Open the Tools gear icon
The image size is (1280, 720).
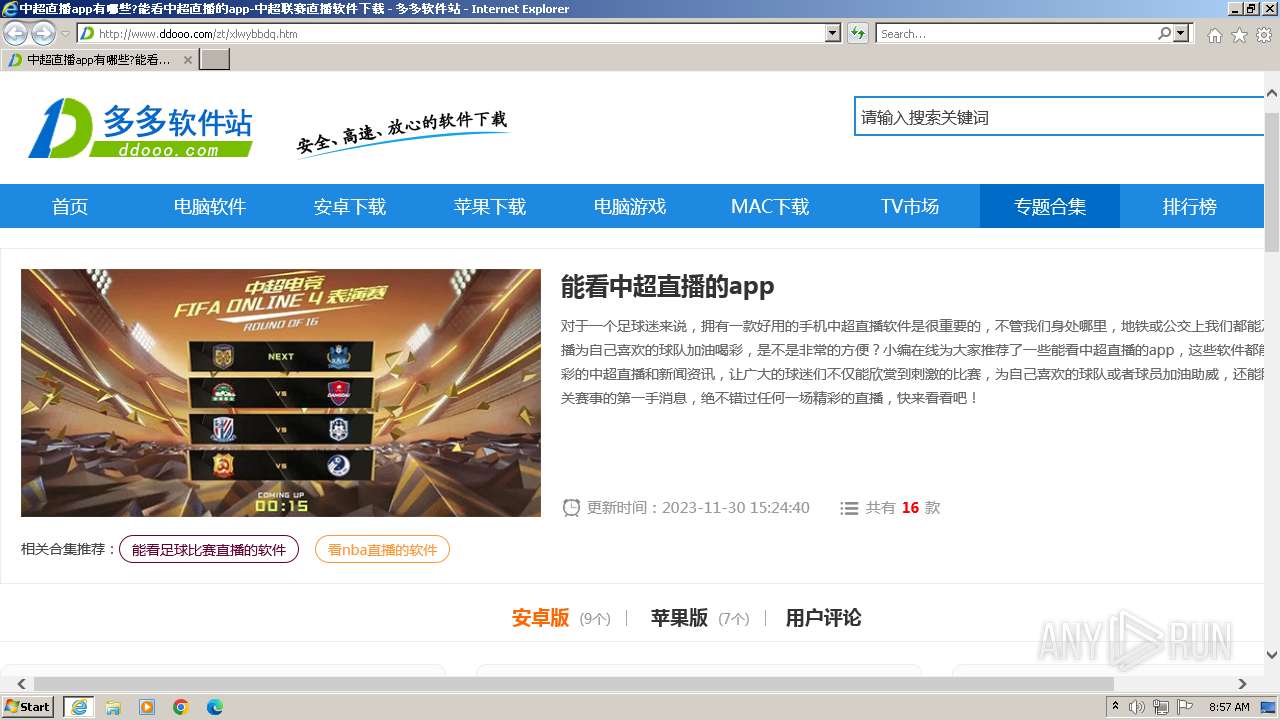[1264, 35]
